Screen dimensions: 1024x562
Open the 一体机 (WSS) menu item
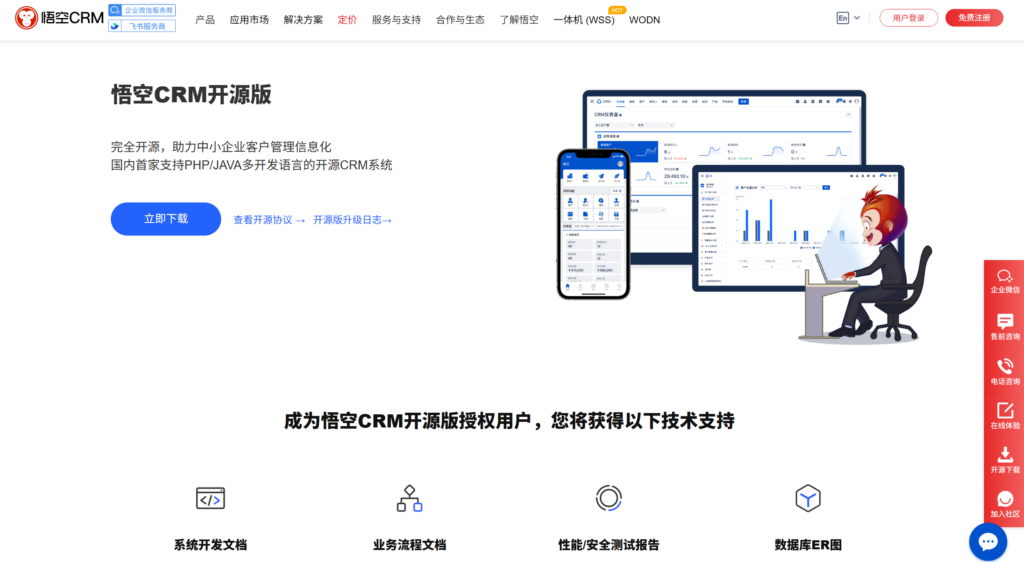click(584, 20)
